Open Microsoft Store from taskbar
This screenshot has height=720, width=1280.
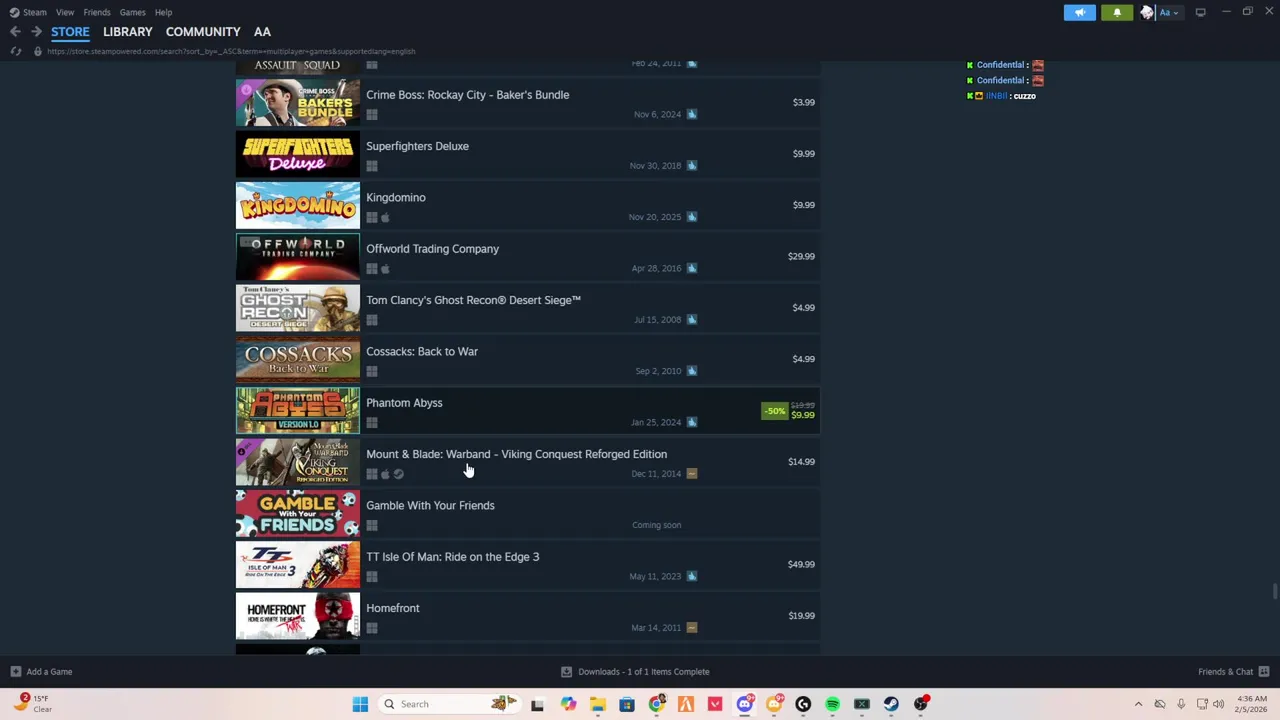pos(627,704)
